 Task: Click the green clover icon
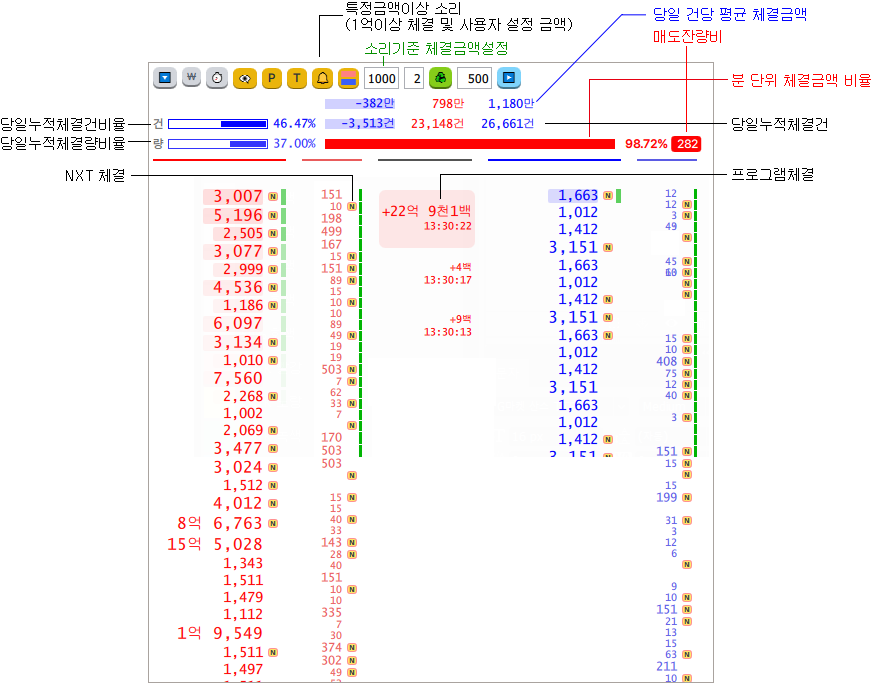click(440, 78)
